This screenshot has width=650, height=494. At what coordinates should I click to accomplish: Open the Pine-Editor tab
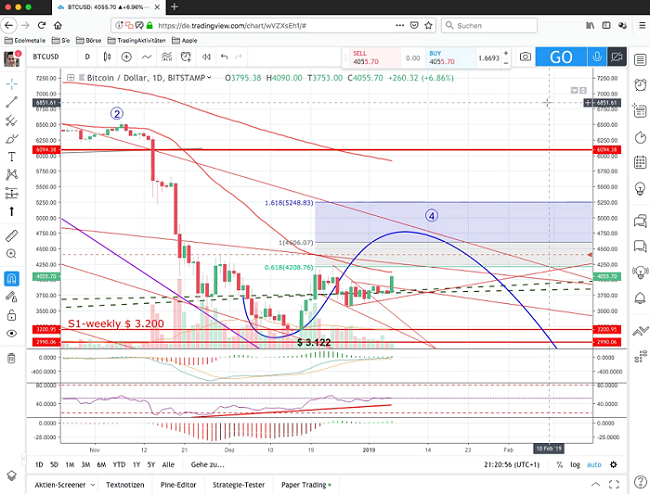pyautogui.click(x=178, y=485)
